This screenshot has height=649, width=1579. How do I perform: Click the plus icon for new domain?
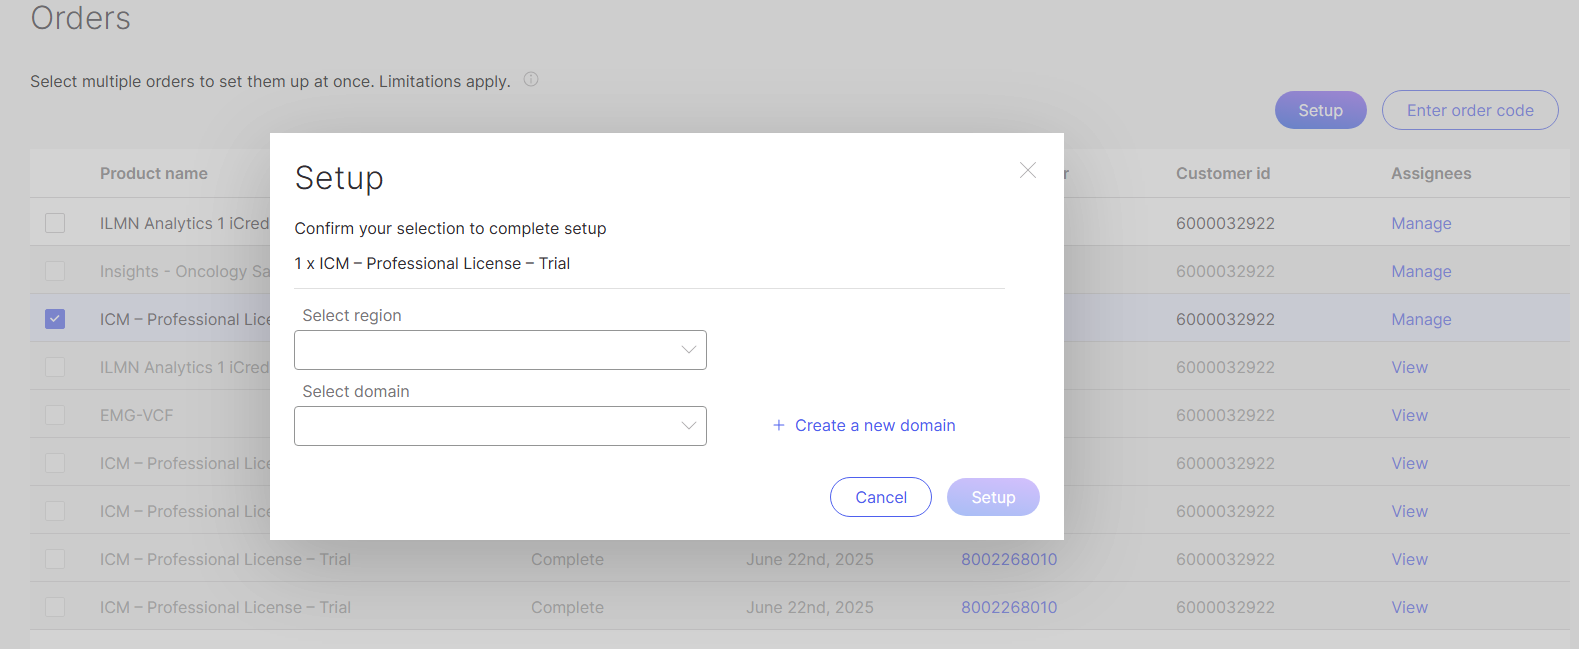tap(778, 426)
